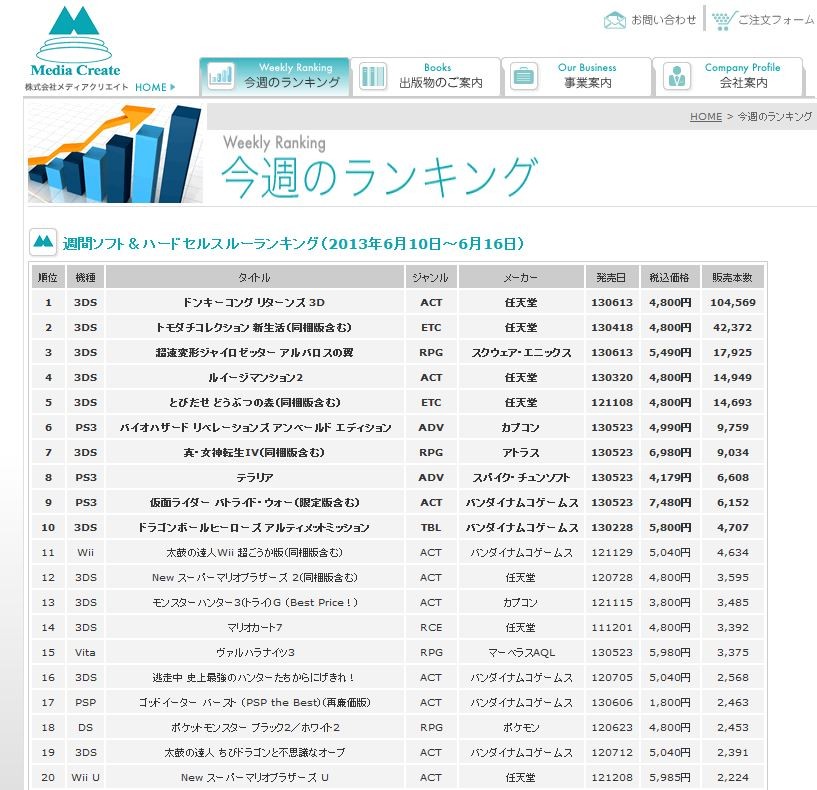This screenshot has height=790, width=817.
Task: Select title ドンキーコング リターンズ 3D
Action: coord(254,302)
